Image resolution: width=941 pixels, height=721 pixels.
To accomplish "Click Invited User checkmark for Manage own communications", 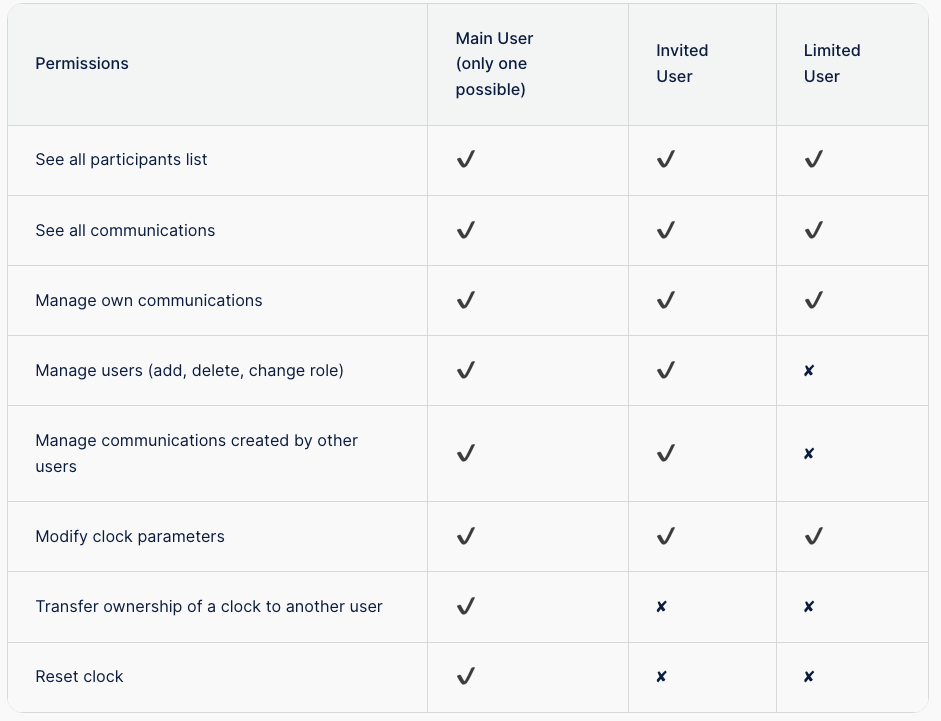I will point(666,300).
